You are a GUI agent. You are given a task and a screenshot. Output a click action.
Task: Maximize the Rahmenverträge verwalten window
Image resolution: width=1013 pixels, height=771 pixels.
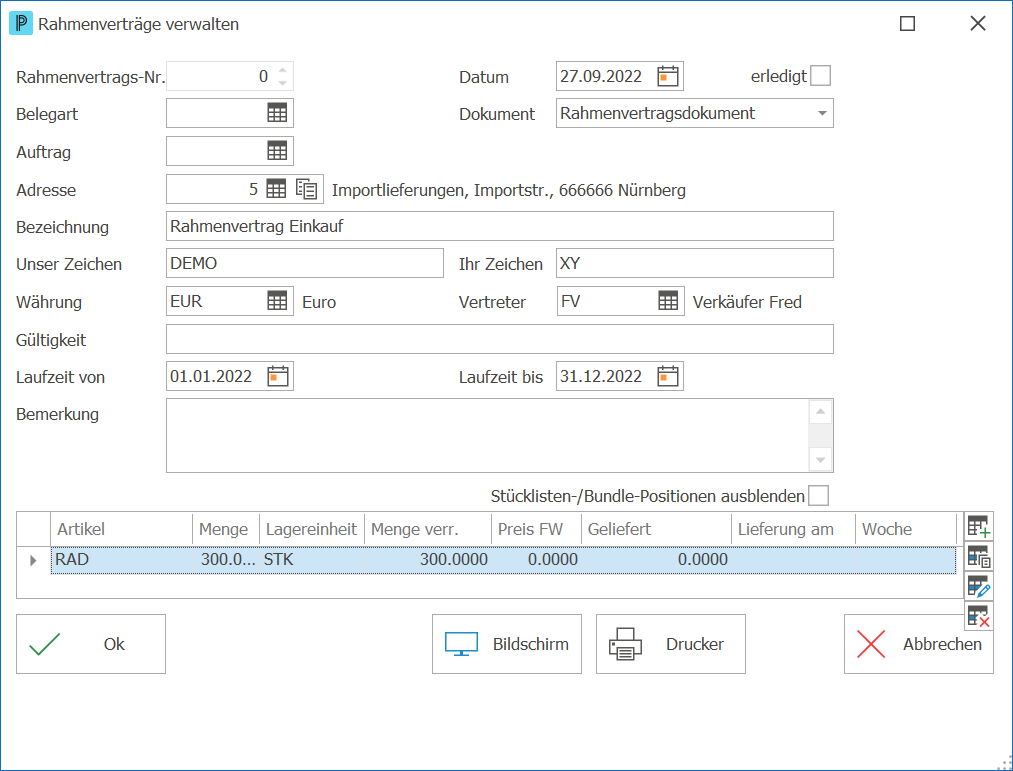[x=907, y=24]
